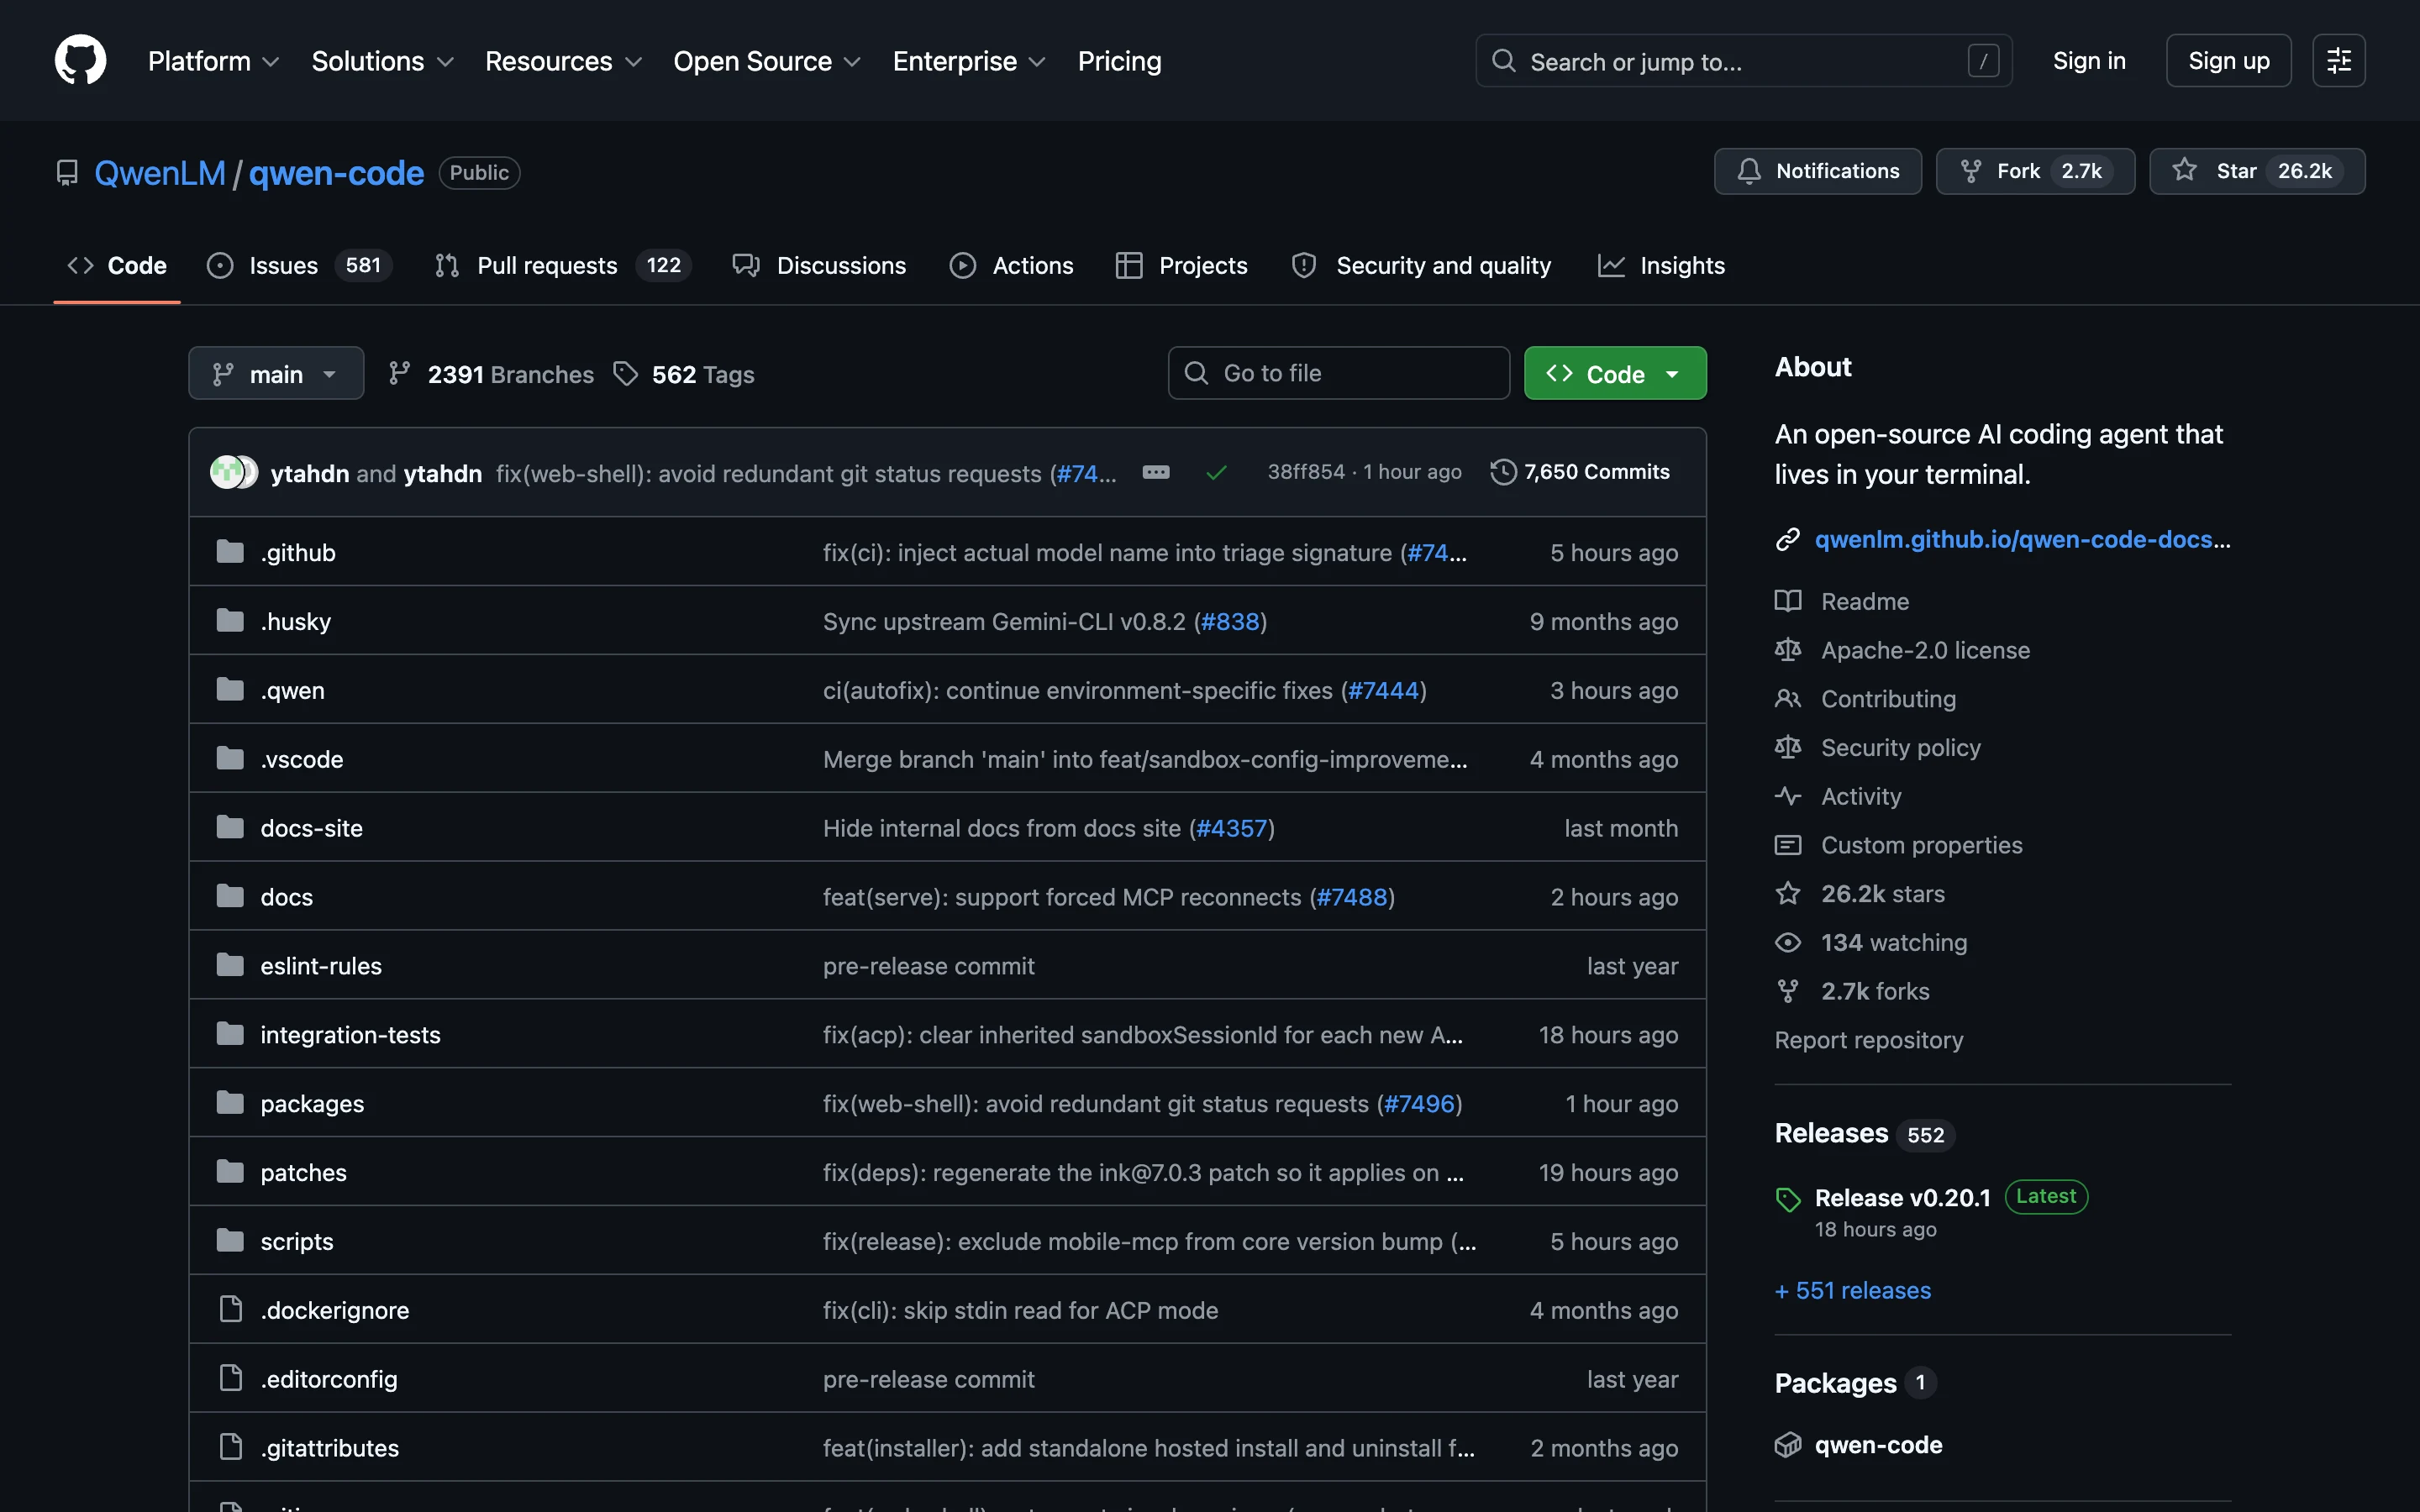Open the Security policy link

tap(1900, 748)
